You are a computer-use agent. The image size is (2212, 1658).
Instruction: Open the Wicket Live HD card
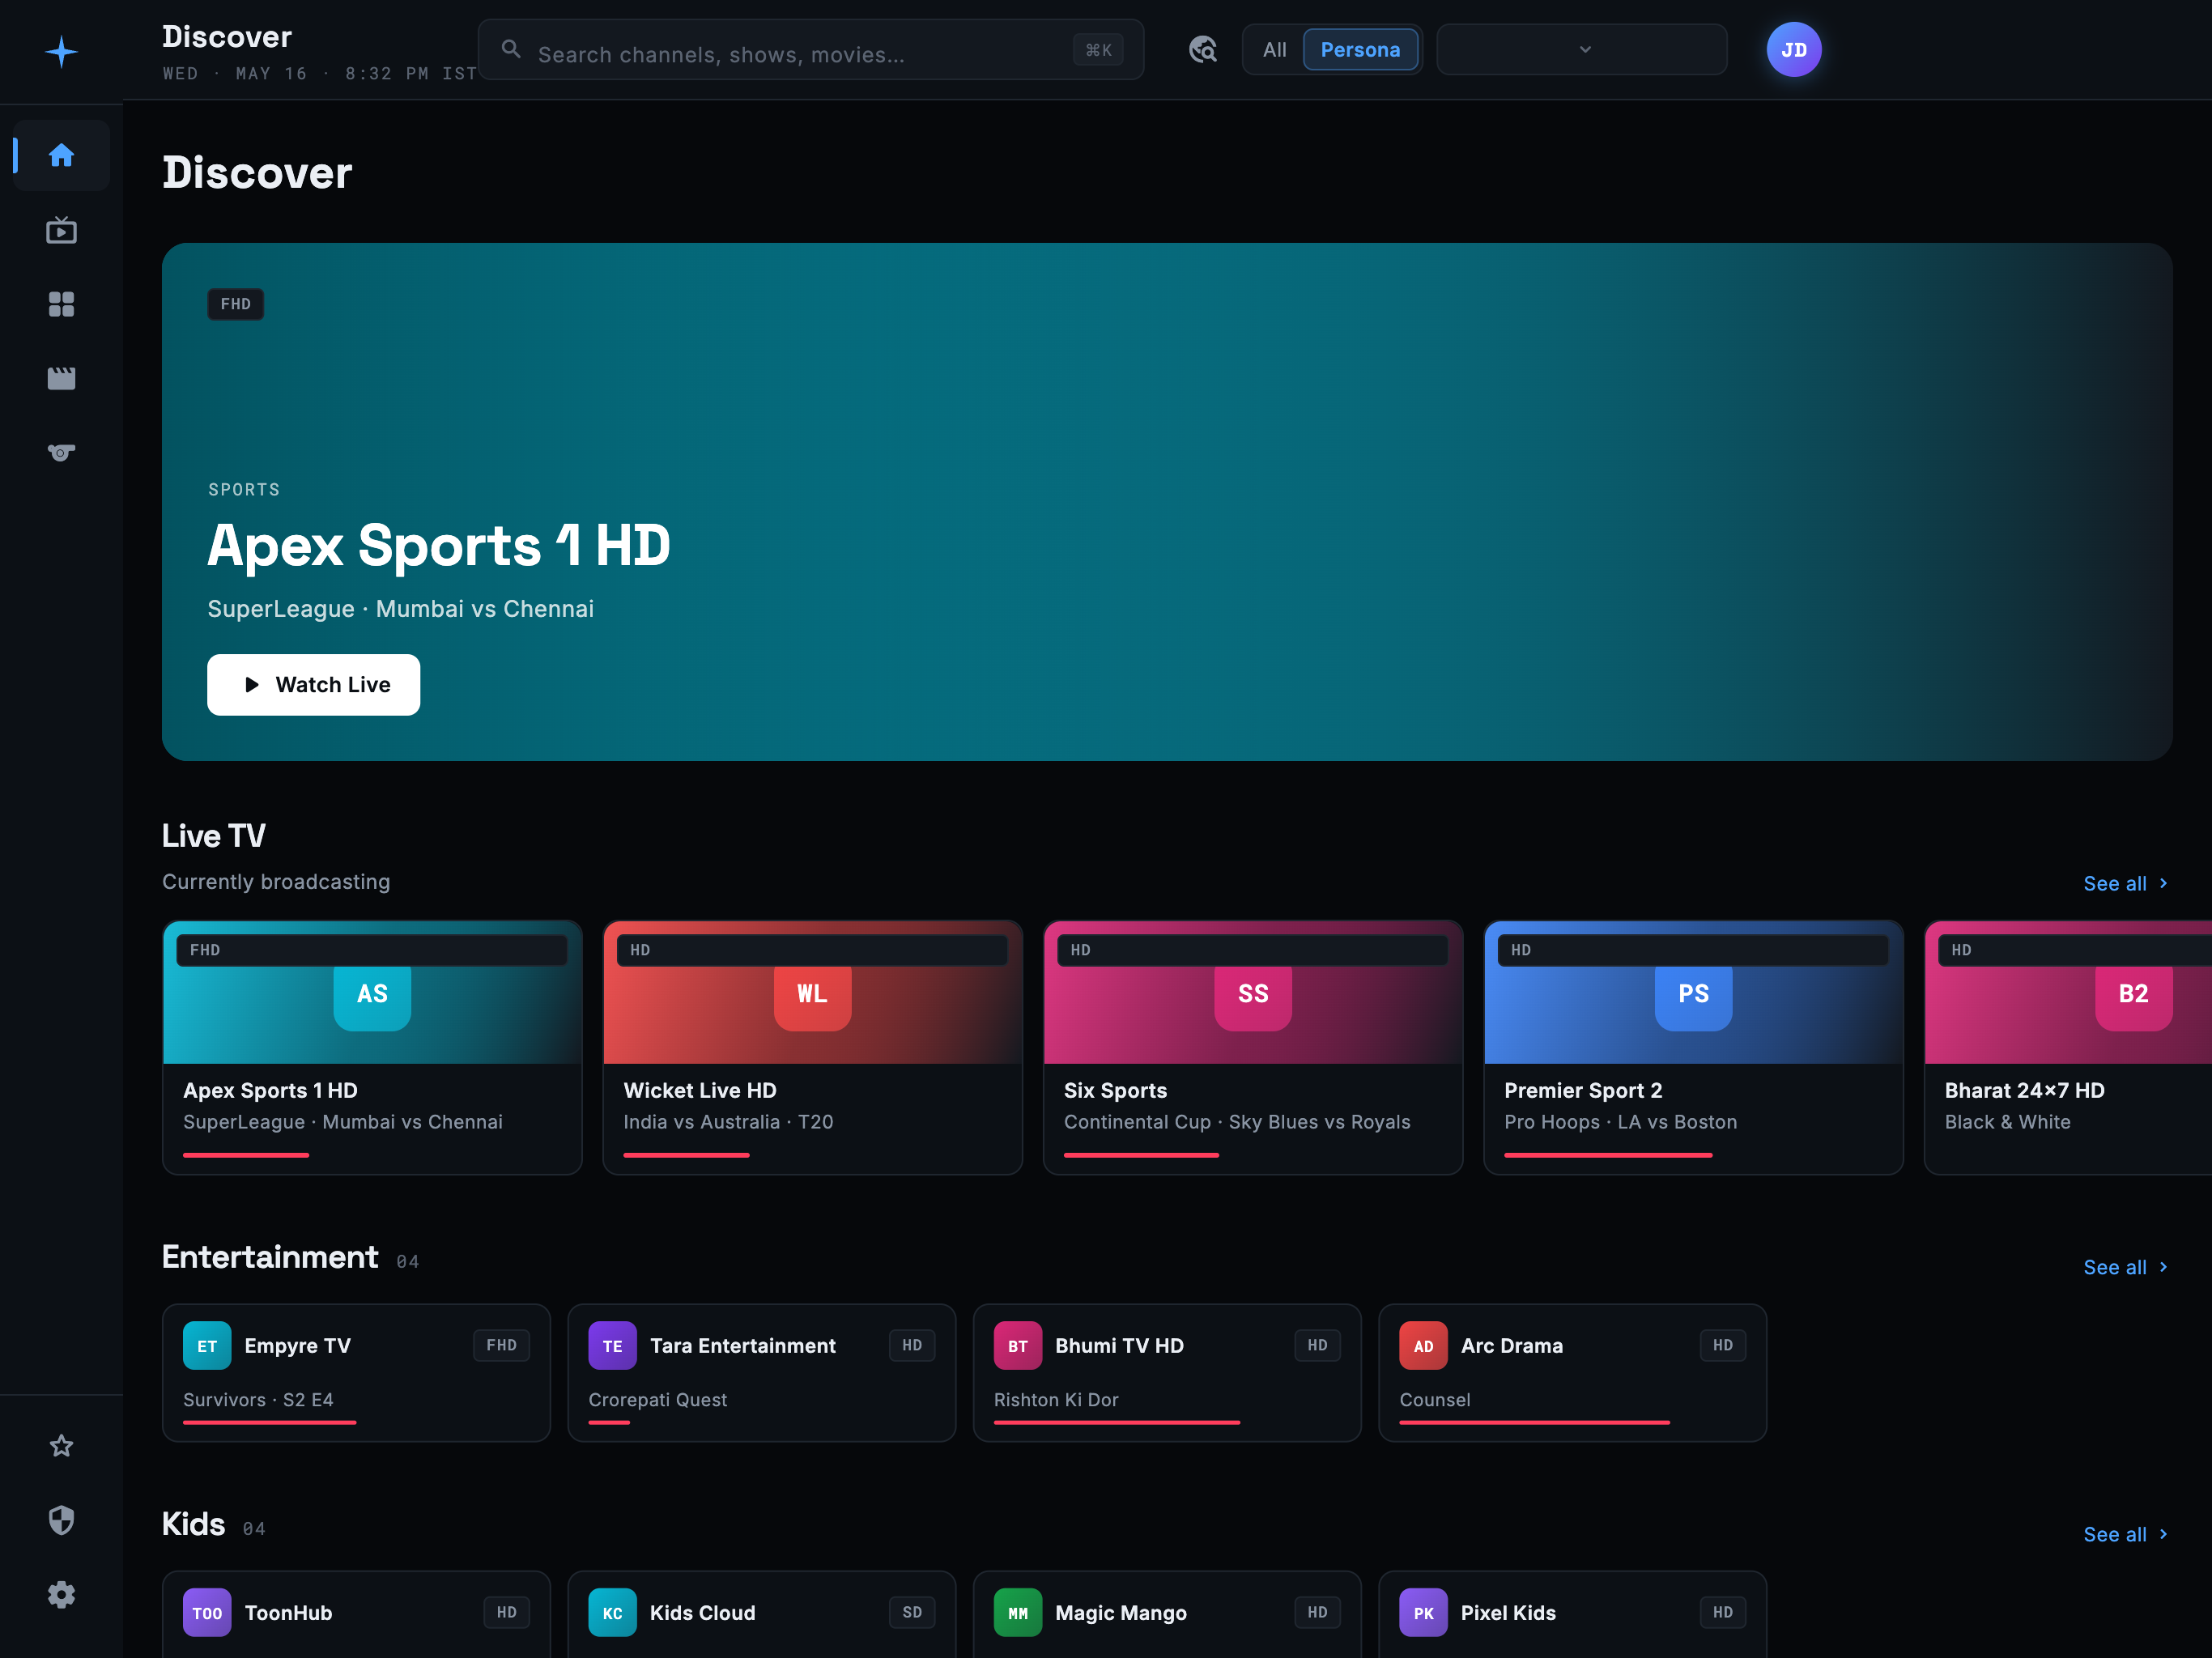click(812, 1047)
